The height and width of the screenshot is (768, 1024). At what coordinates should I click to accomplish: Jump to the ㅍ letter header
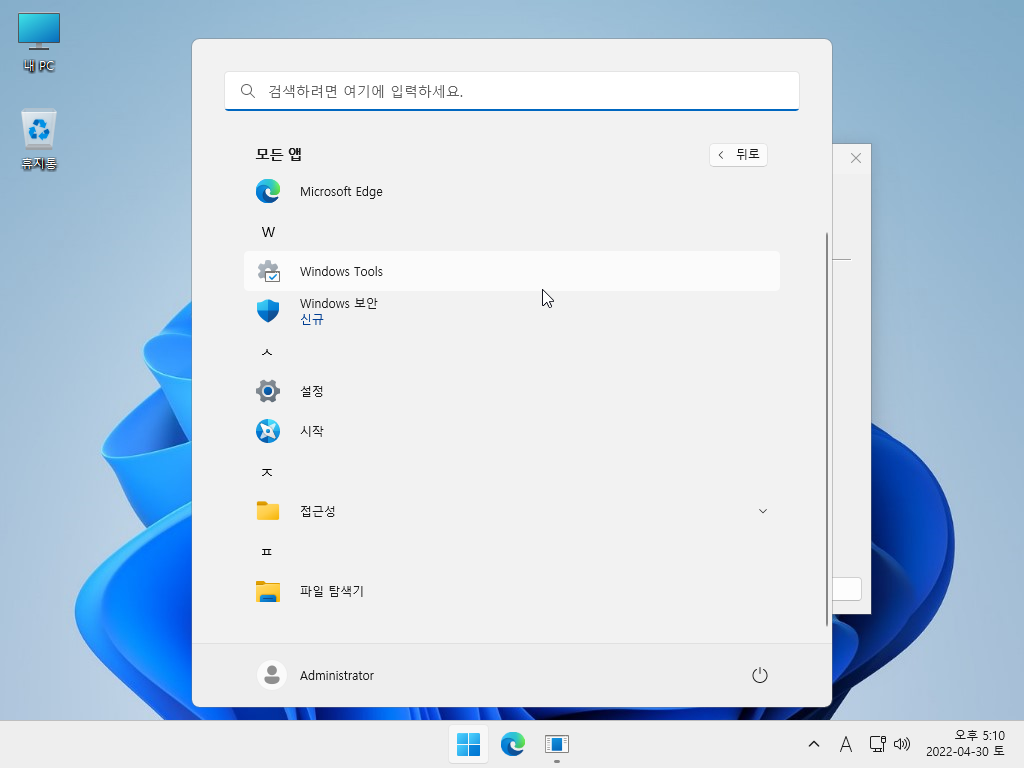coord(267,552)
